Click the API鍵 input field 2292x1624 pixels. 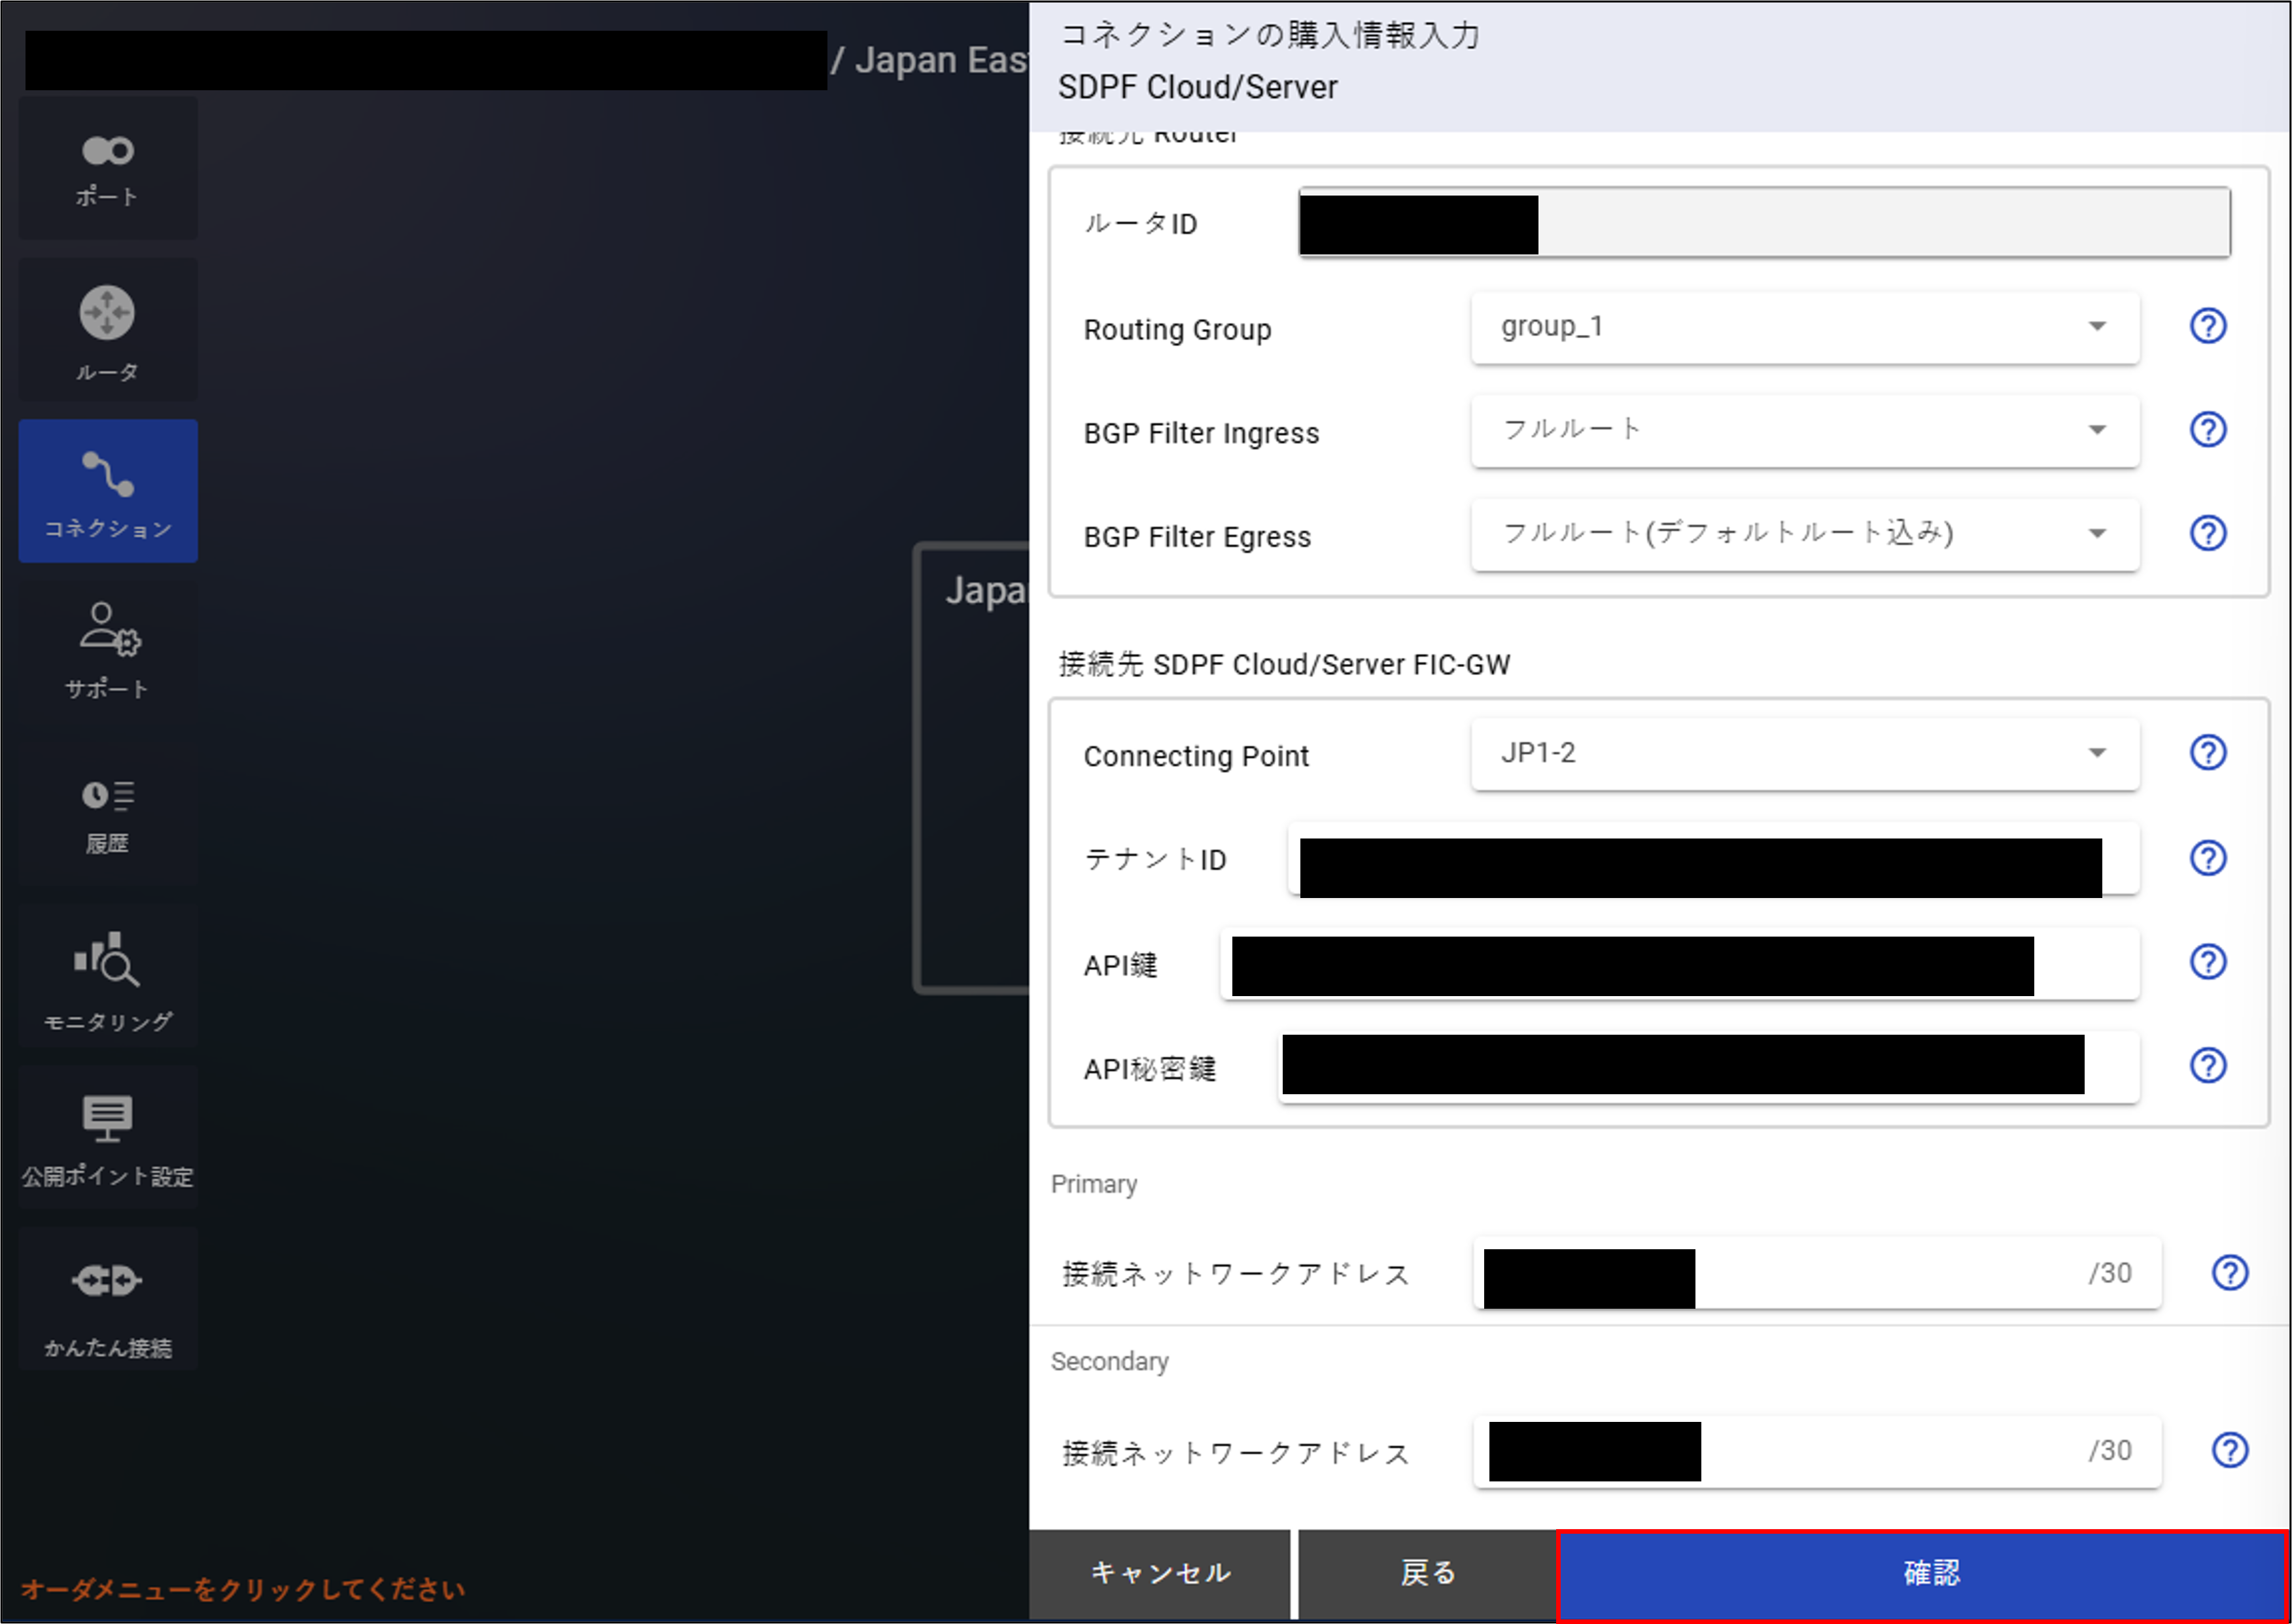(1679, 964)
